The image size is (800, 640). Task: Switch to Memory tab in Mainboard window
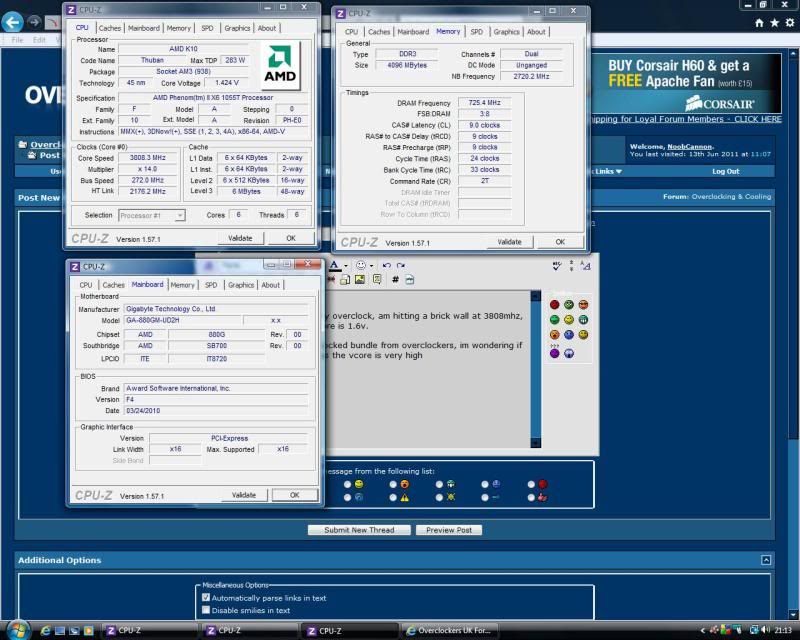coord(183,285)
